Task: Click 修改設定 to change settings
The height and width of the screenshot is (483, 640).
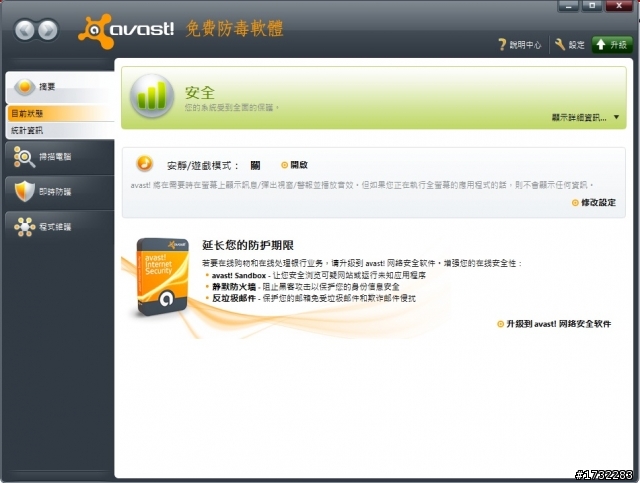Action: click(x=594, y=203)
